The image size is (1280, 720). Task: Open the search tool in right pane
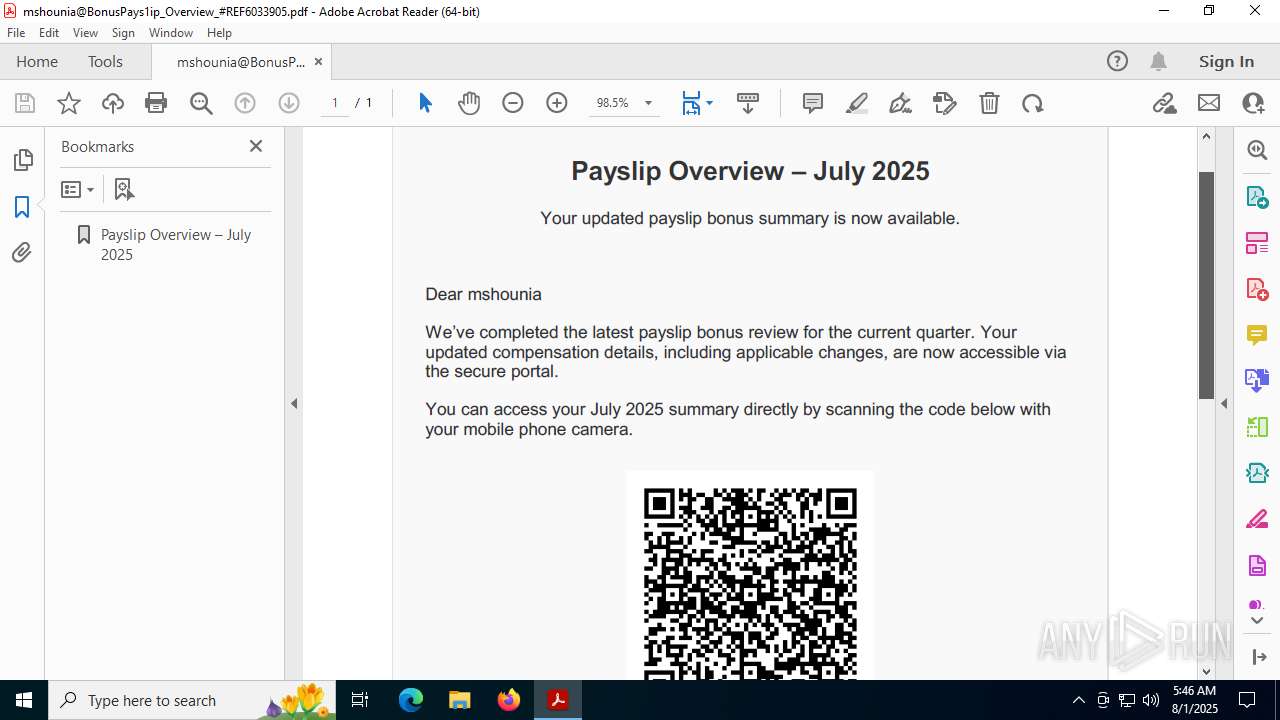[1257, 150]
